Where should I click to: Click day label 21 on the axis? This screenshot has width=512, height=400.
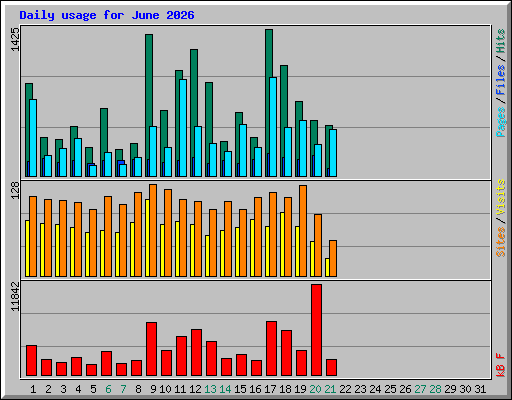coord(330,389)
